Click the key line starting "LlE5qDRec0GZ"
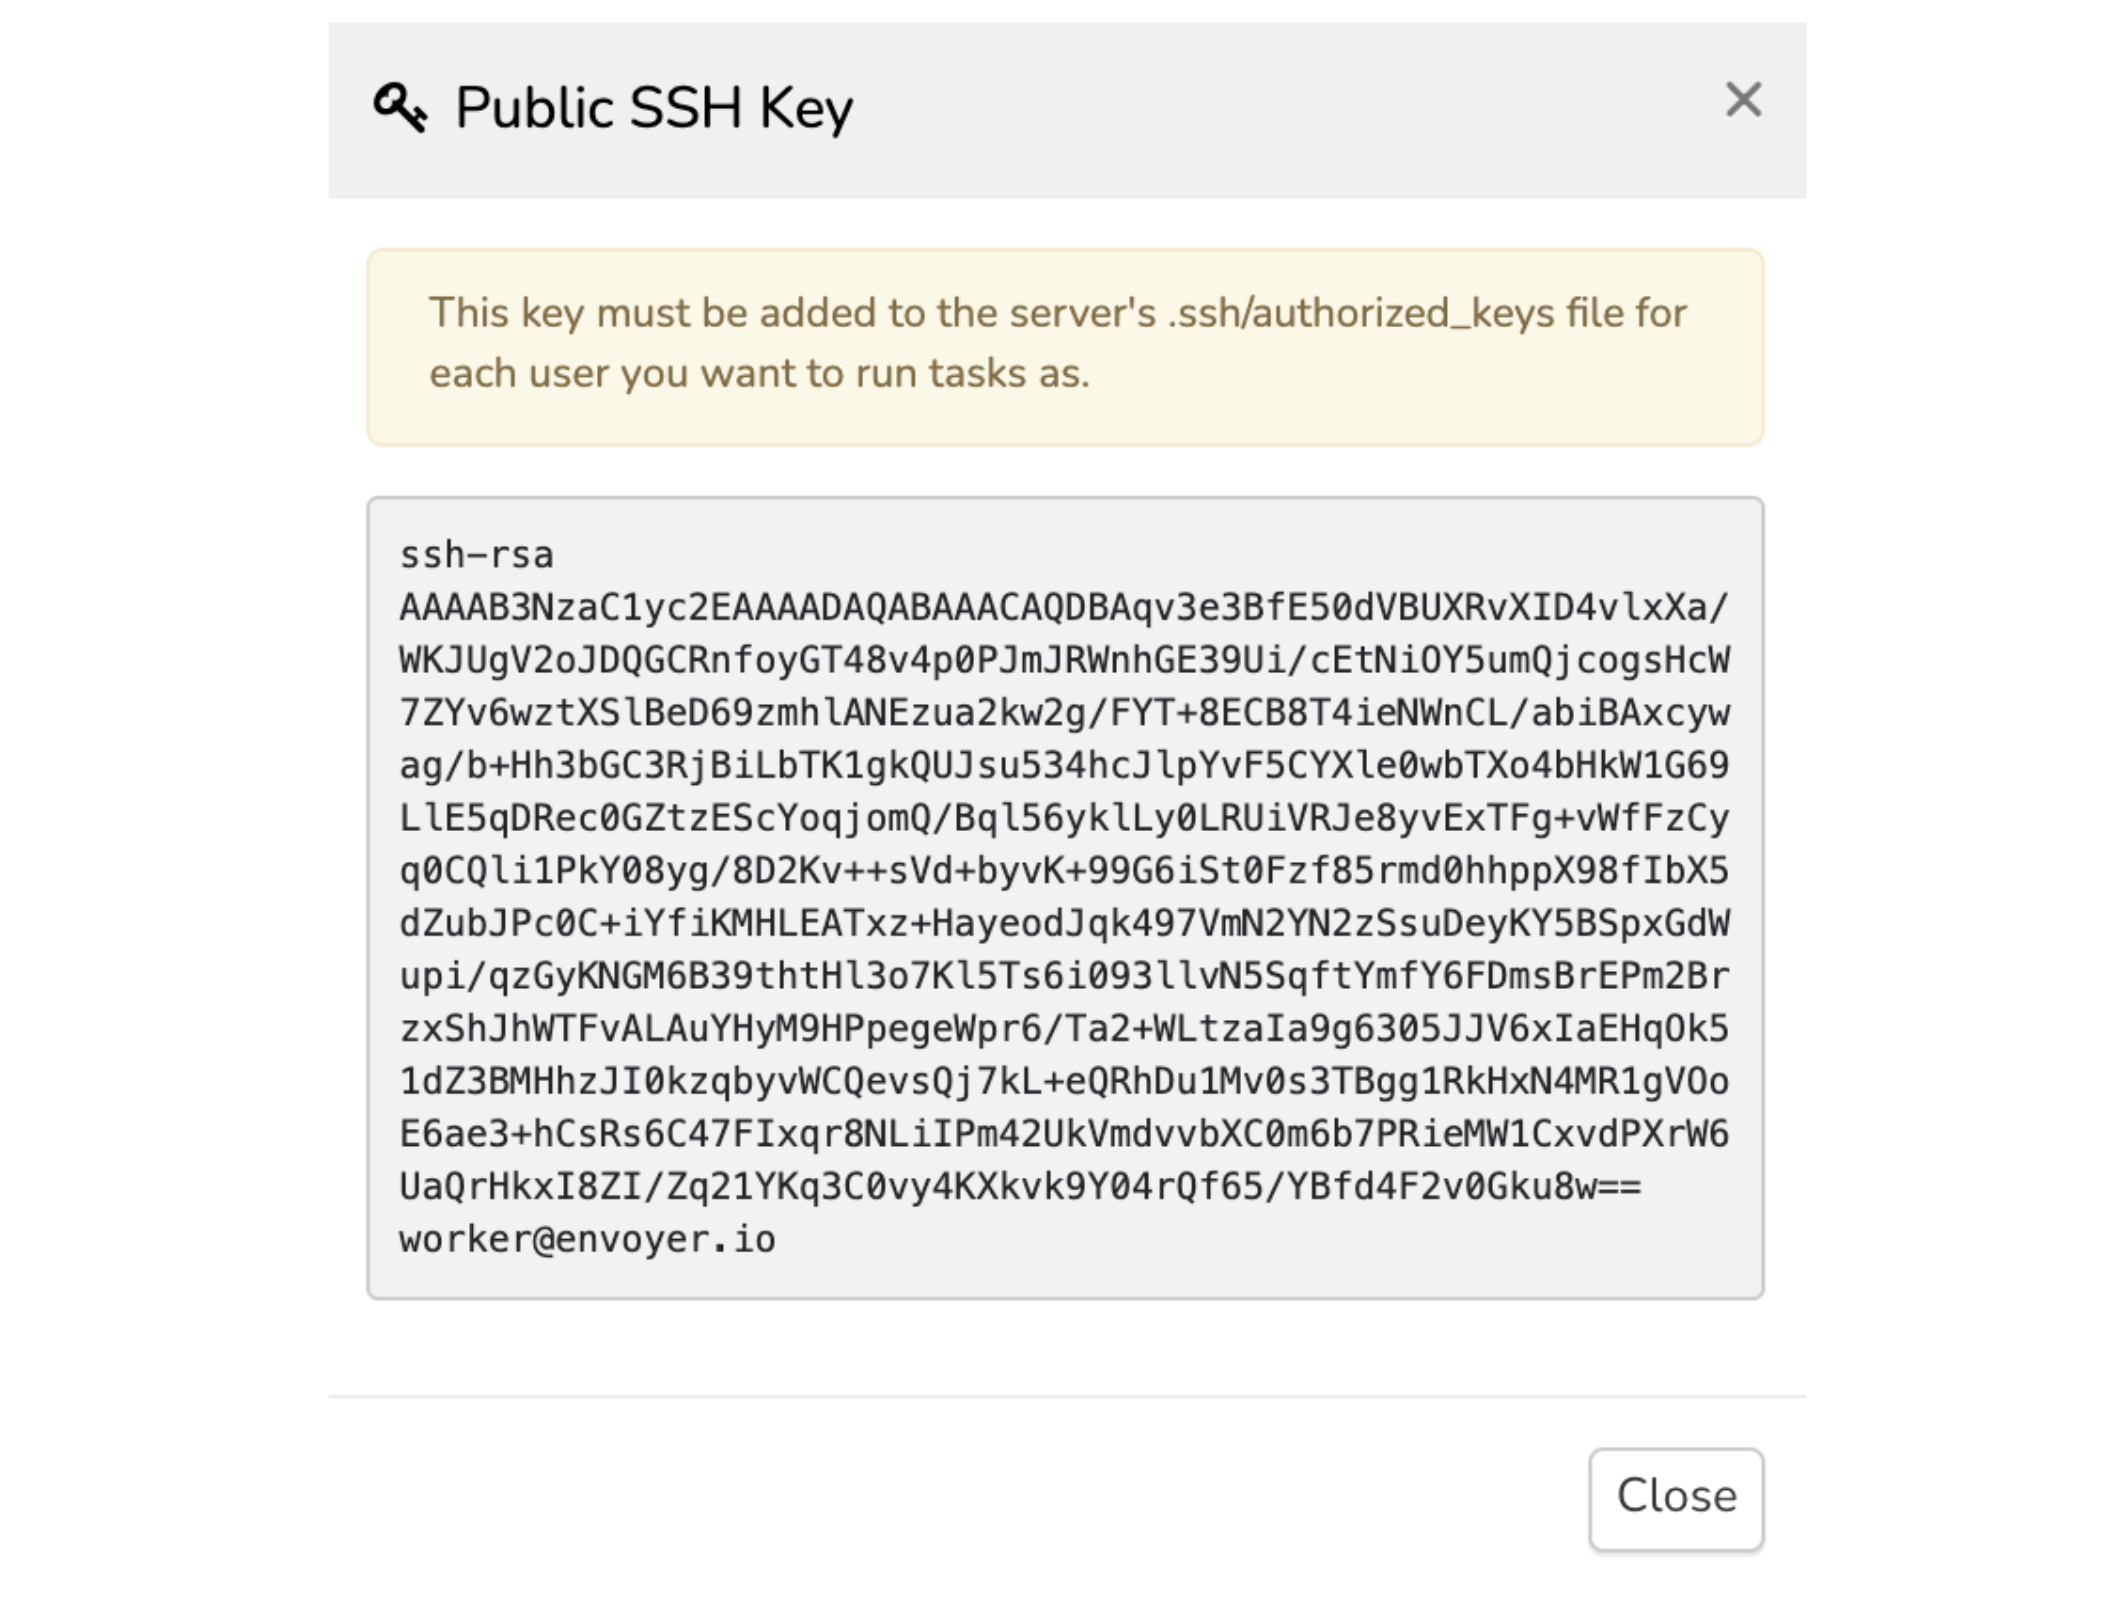 (1064, 818)
